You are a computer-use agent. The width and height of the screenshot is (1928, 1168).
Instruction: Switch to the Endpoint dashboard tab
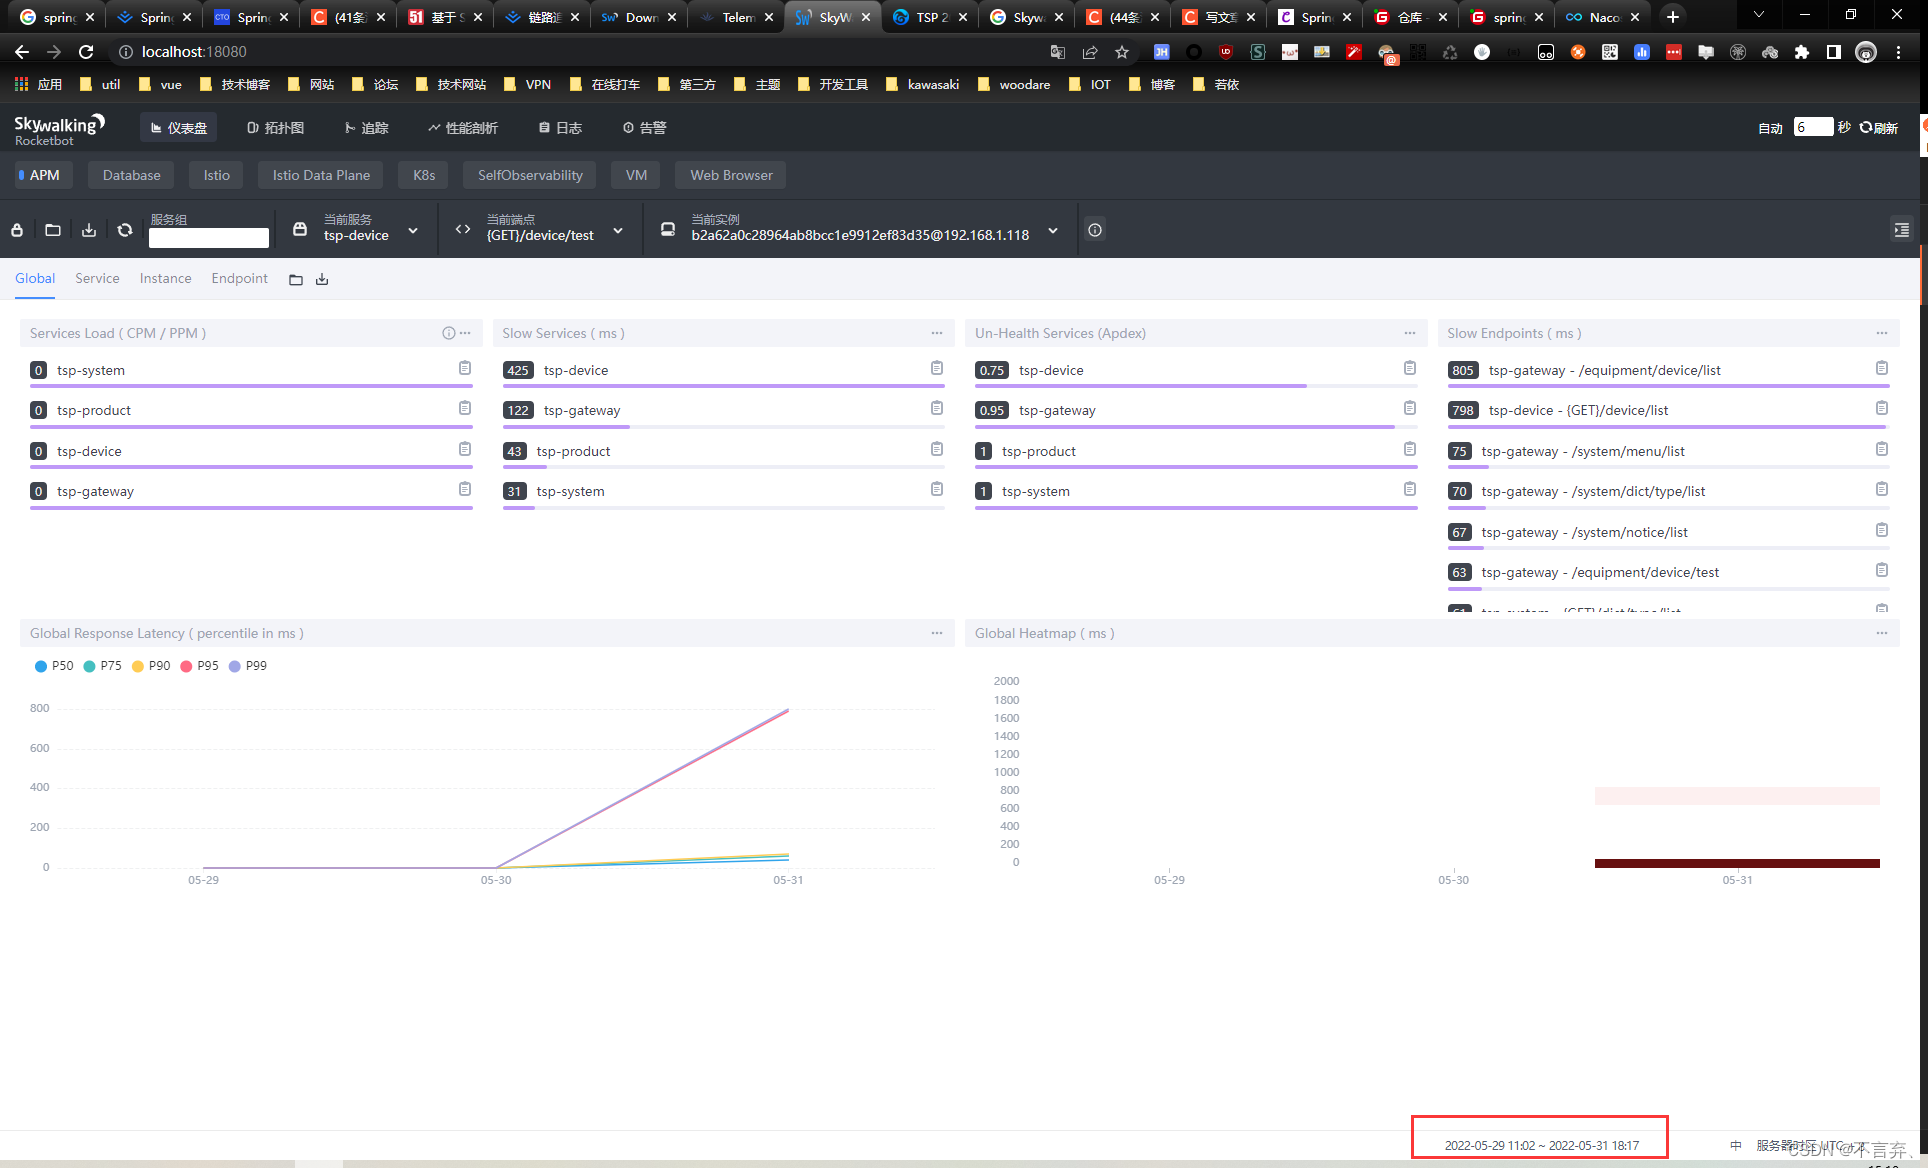tap(239, 278)
